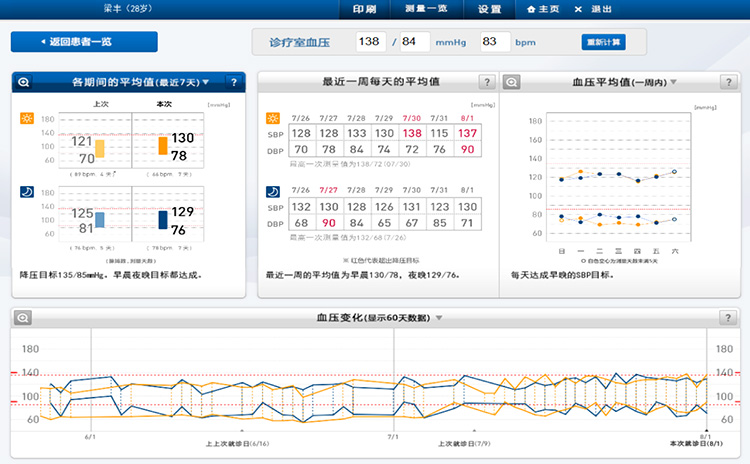Click magnifier icon on weekly blood pressure chart

(511, 82)
